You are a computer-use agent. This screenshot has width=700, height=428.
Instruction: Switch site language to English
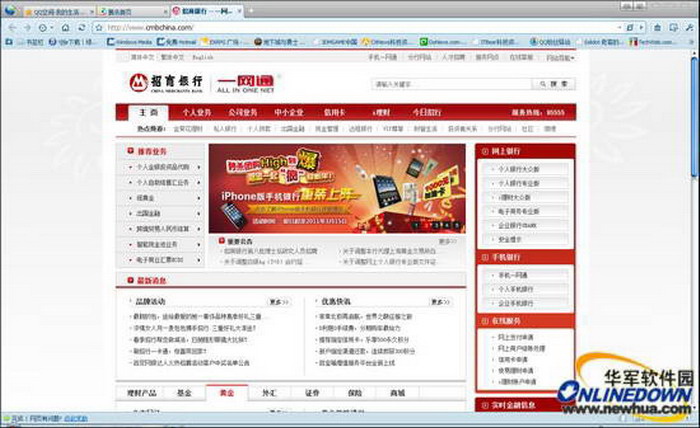203,57
